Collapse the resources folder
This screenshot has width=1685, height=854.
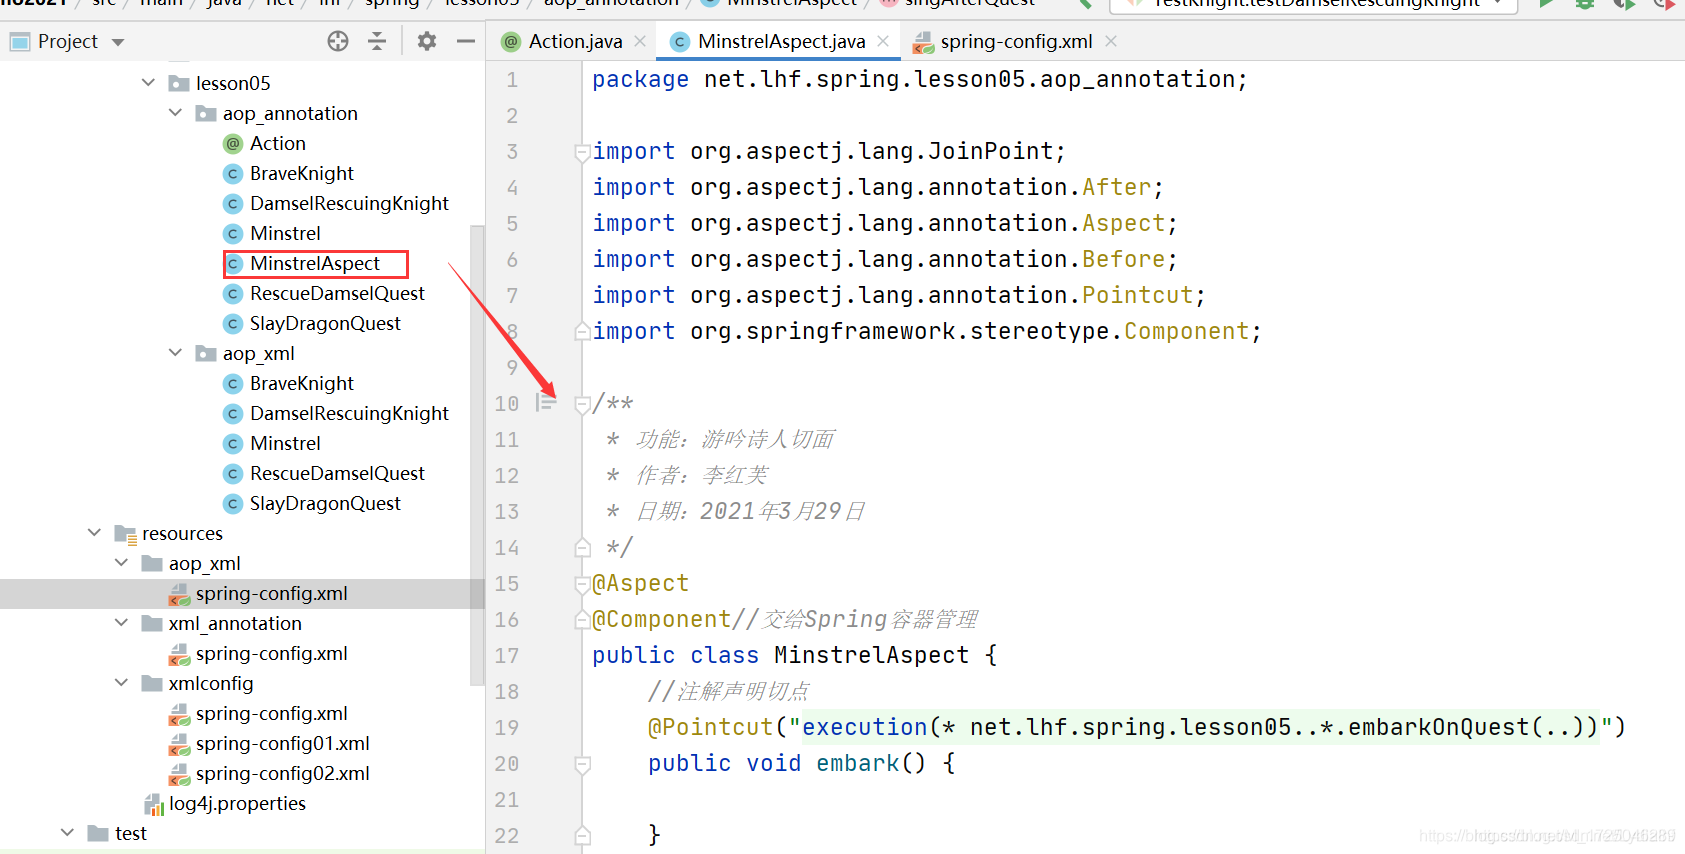(94, 532)
